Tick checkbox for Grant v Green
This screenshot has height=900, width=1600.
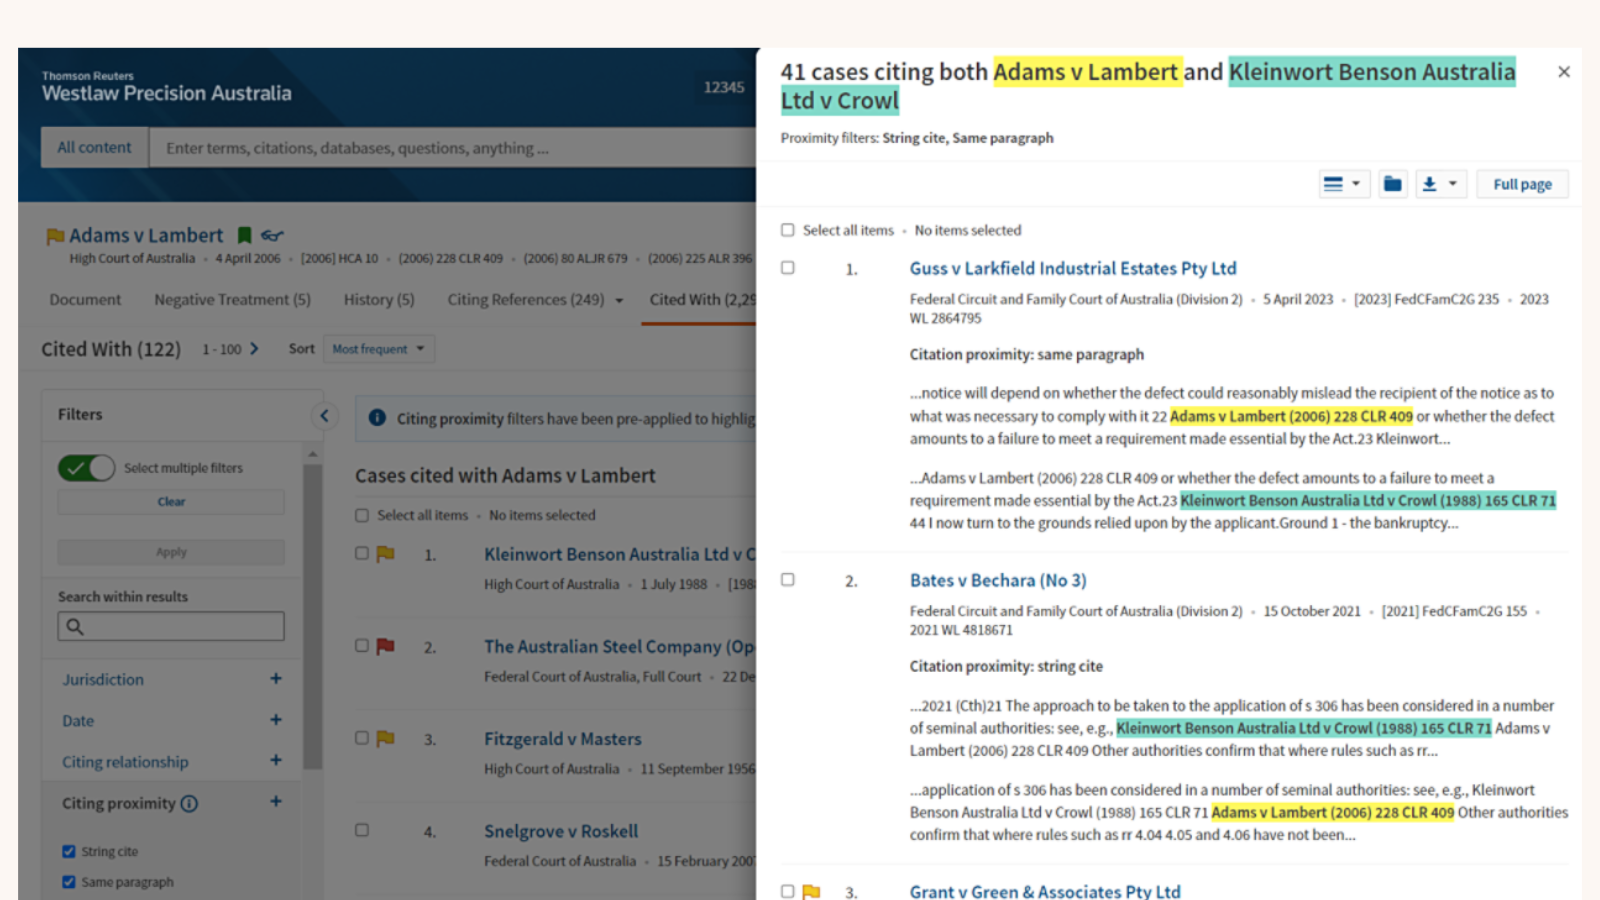(788, 891)
